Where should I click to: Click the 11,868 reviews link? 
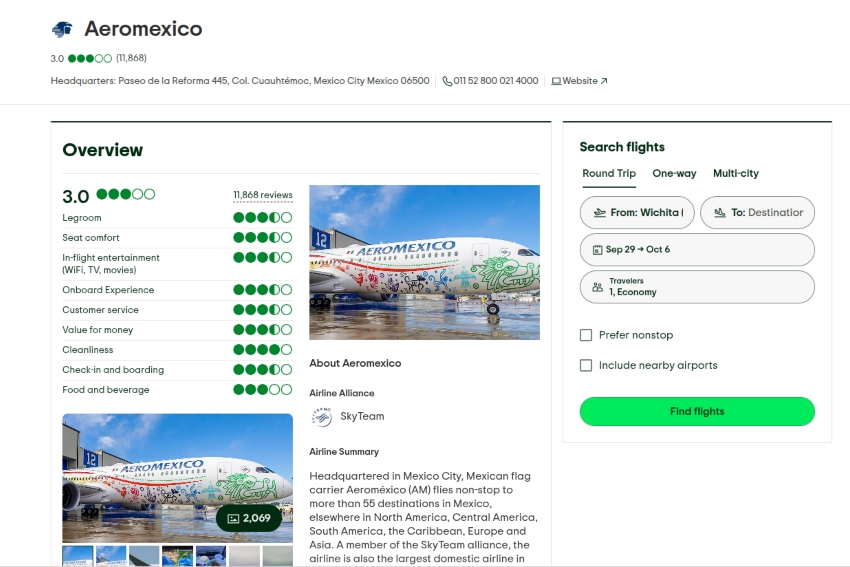[262, 195]
